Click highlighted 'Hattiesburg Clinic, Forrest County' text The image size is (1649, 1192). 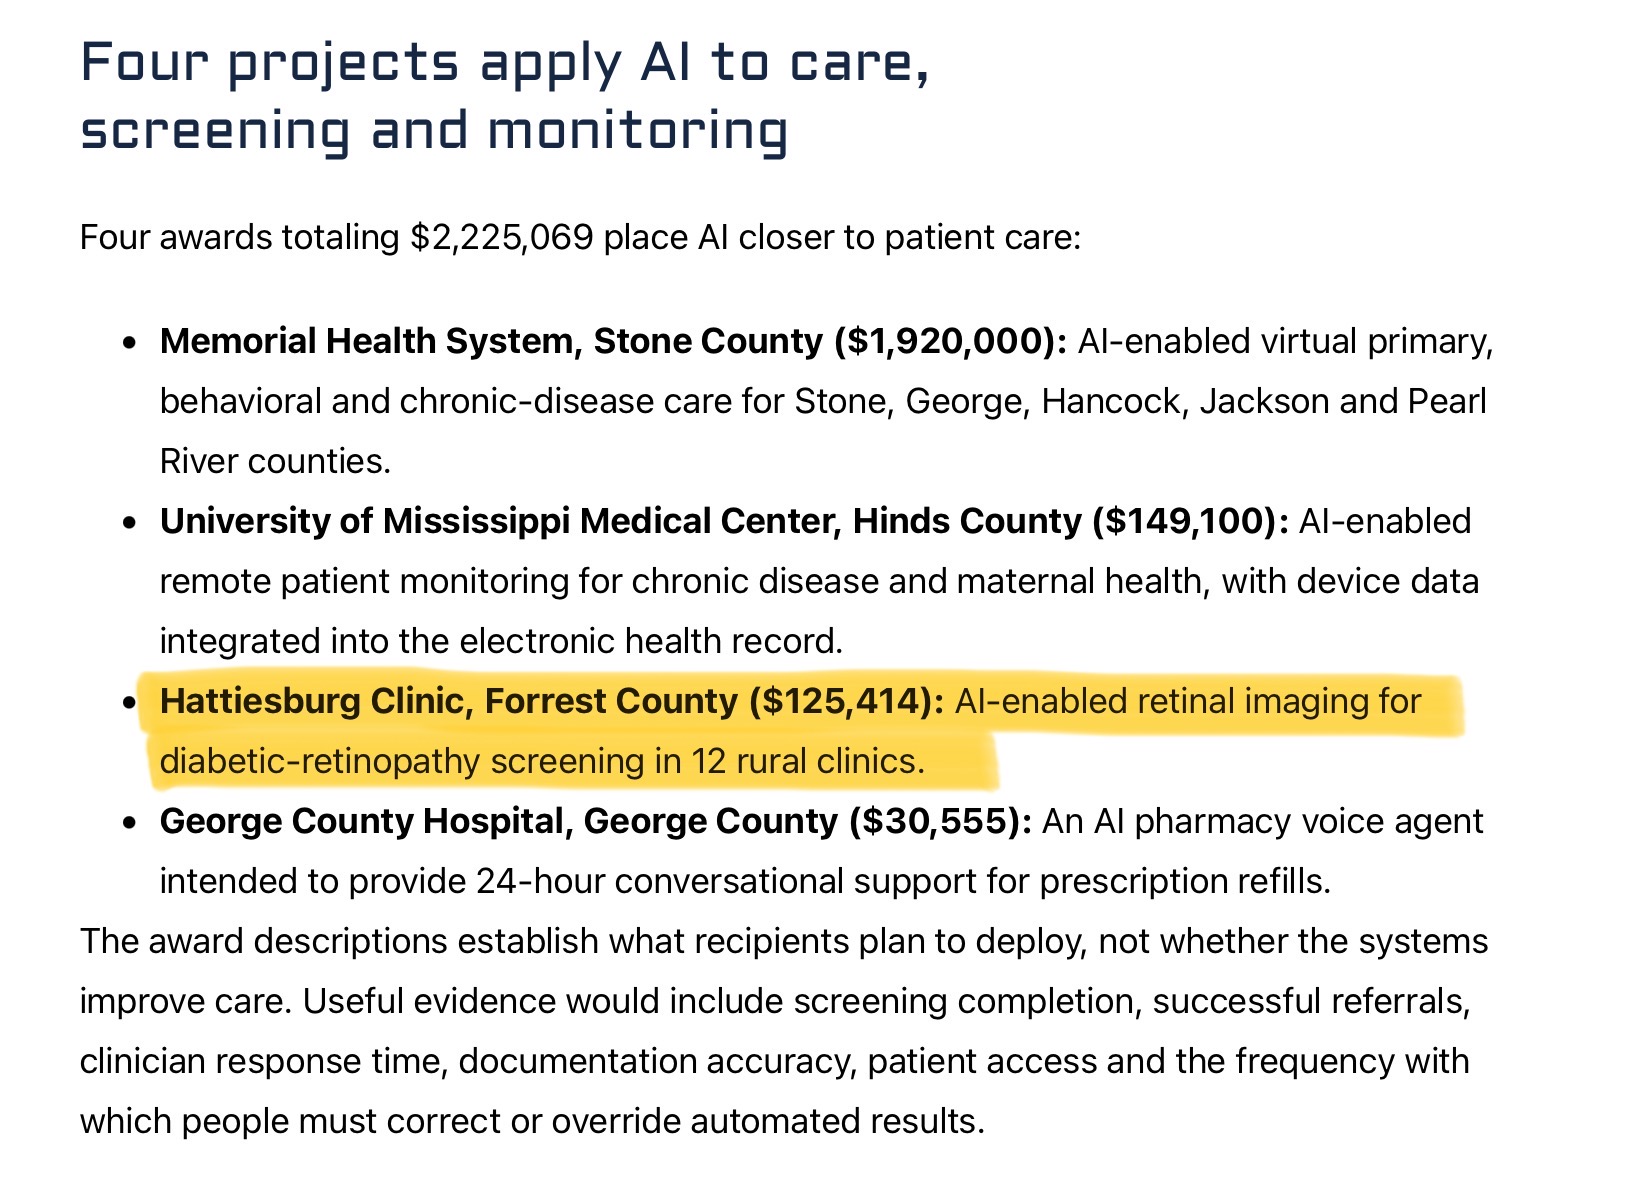point(449,701)
